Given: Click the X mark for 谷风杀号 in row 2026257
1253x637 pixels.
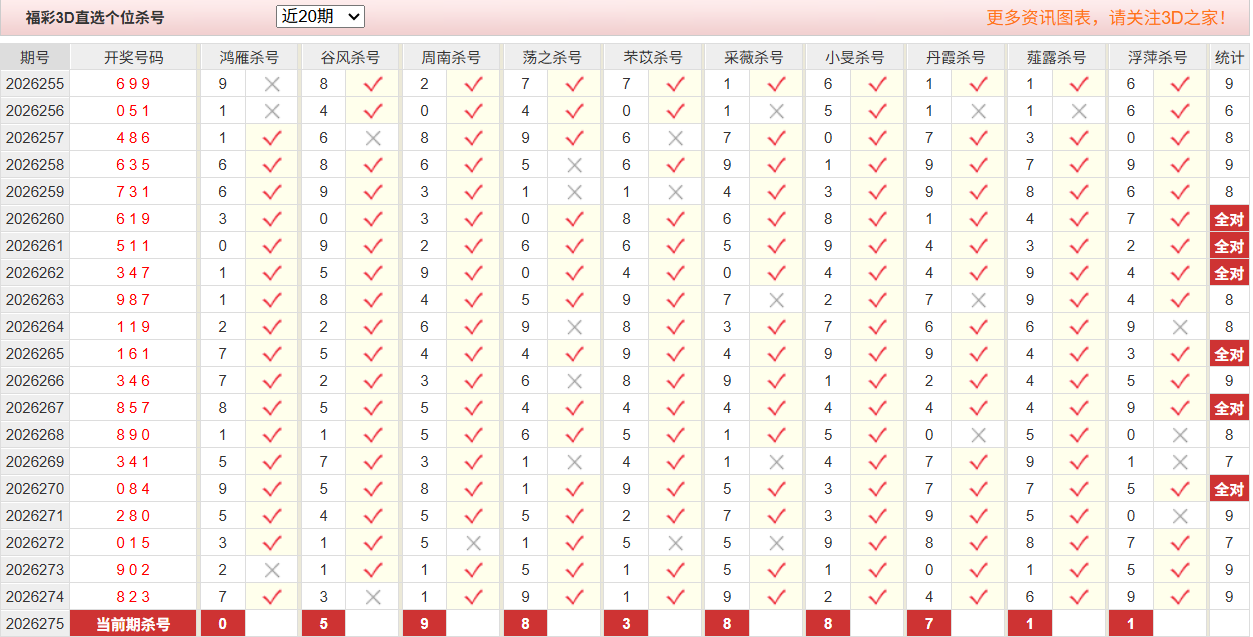Looking at the screenshot, I should (x=373, y=138).
